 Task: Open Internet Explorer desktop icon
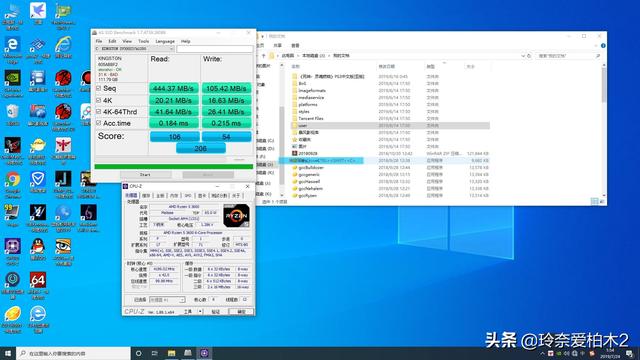coord(63,47)
